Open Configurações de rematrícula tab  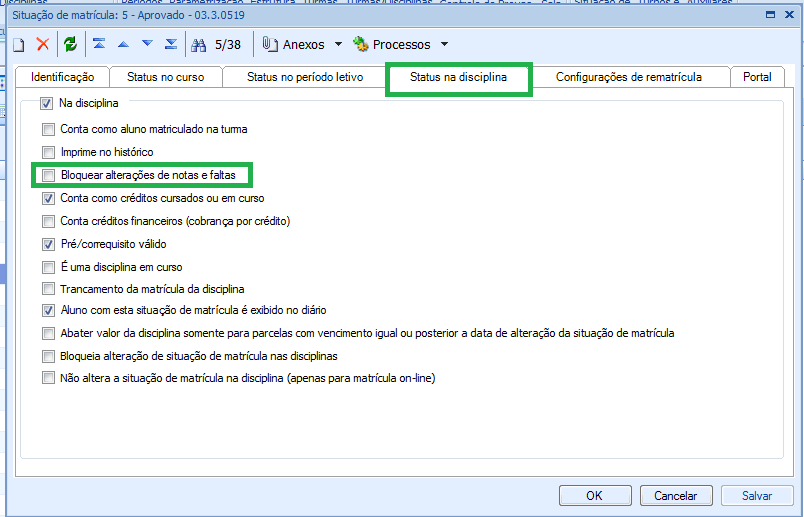[x=629, y=77]
